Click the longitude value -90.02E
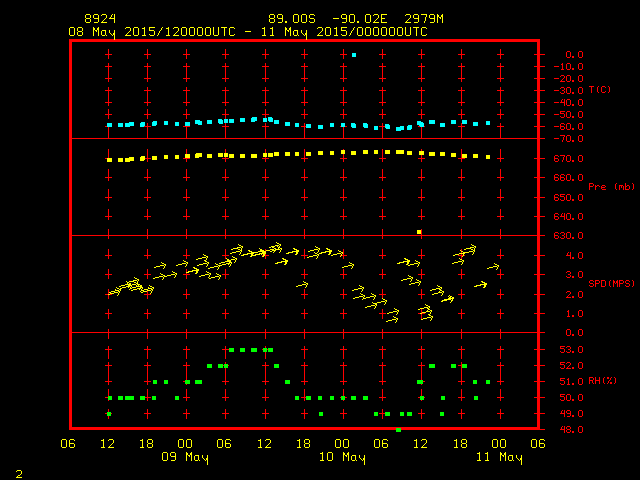 click(x=369, y=19)
